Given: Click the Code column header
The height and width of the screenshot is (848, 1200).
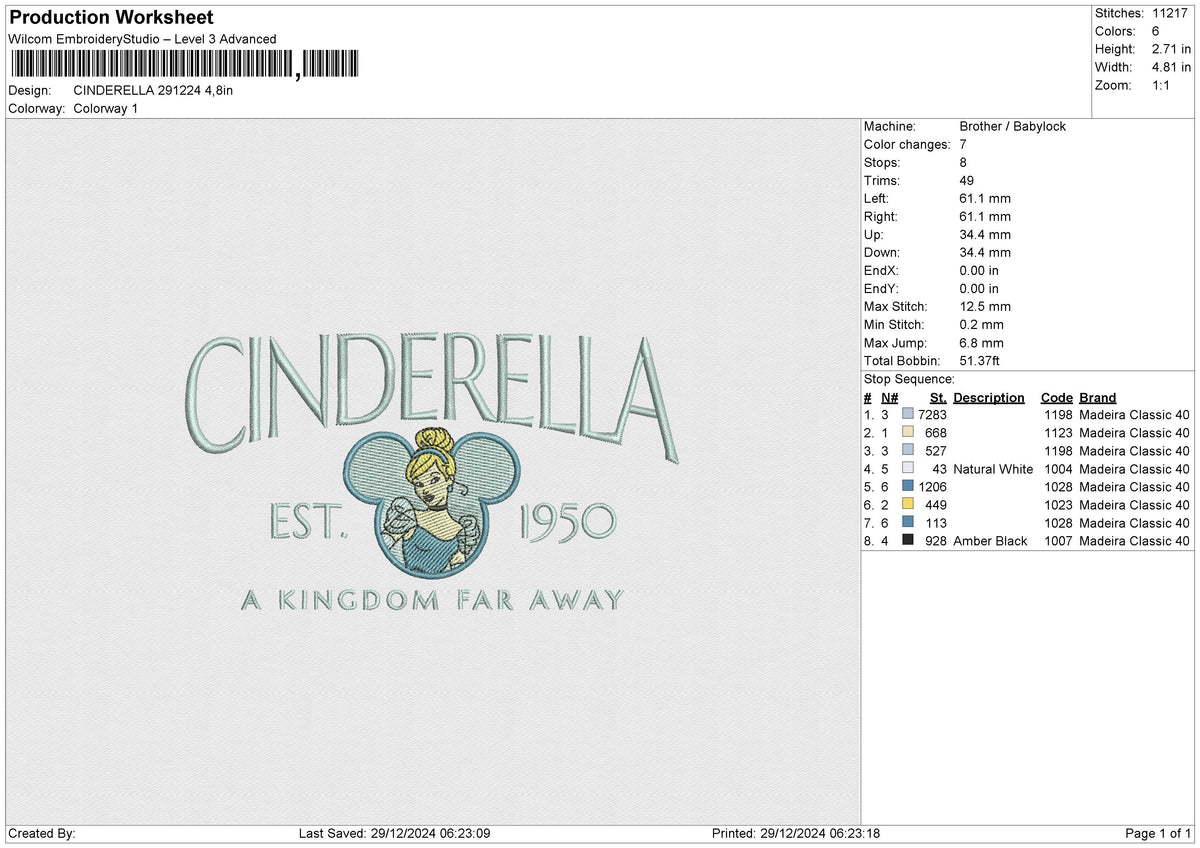Looking at the screenshot, I should point(1057,398).
